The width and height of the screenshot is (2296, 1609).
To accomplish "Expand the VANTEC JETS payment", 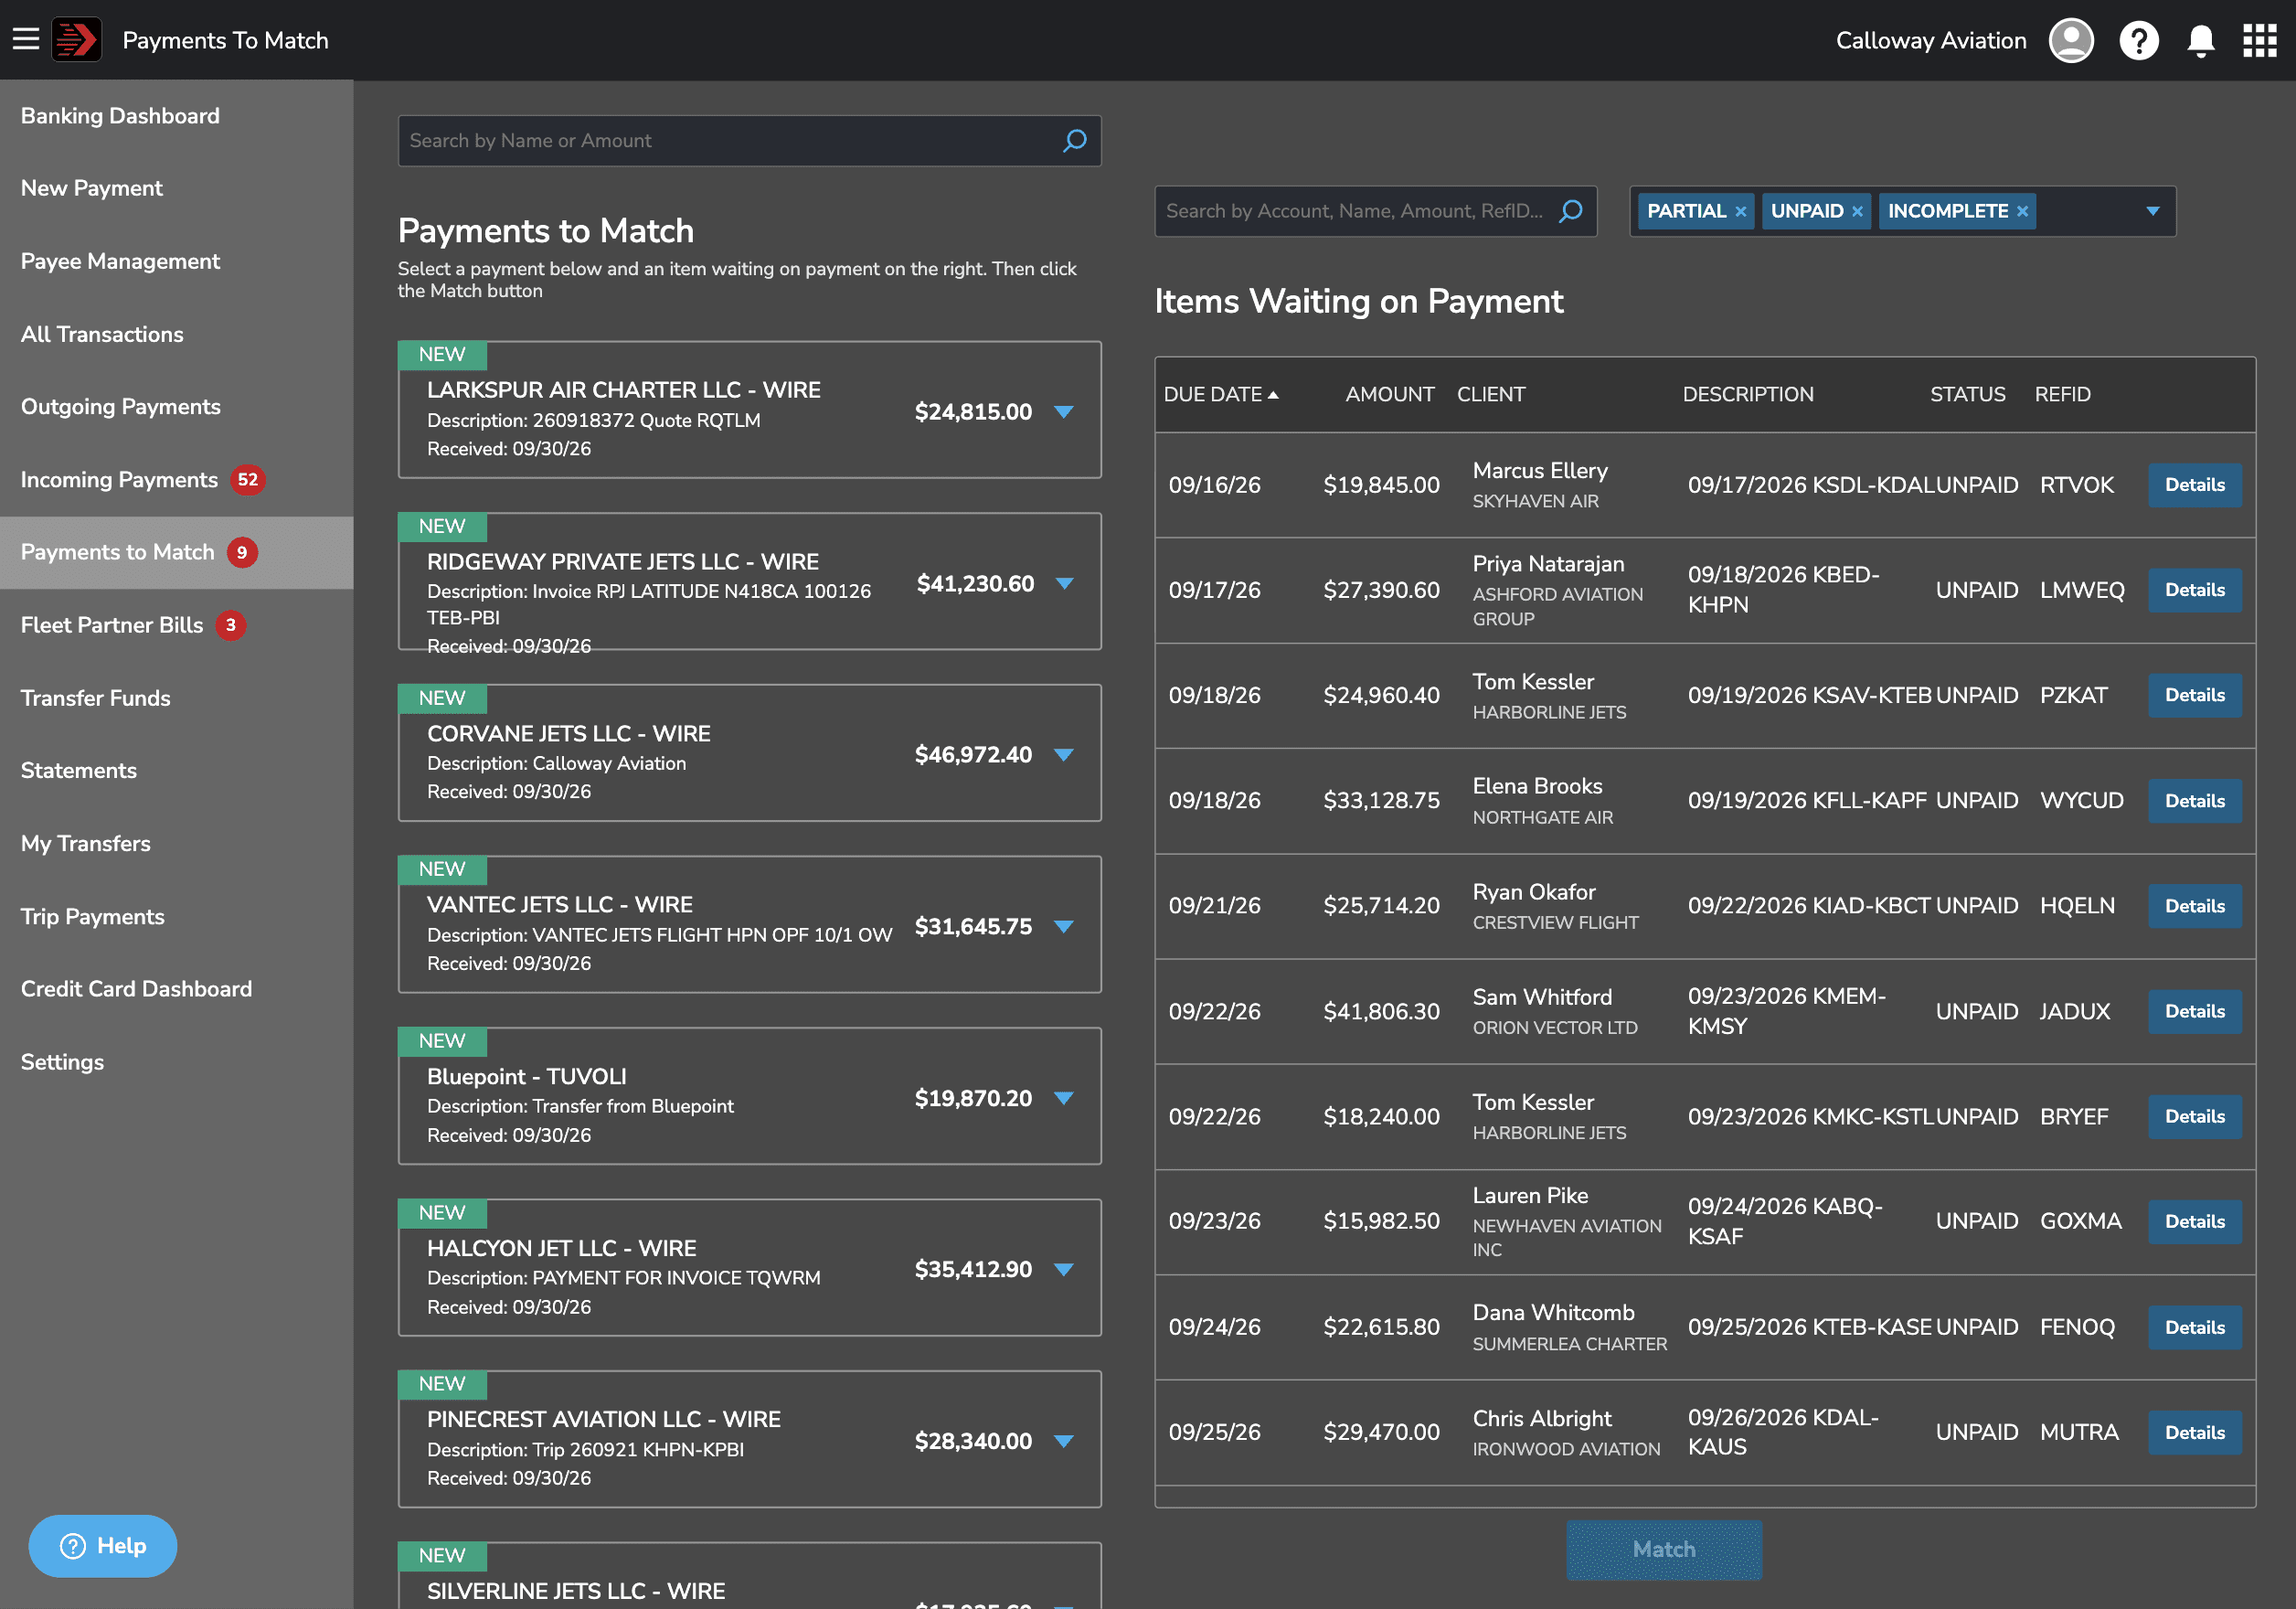I will (1064, 927).
